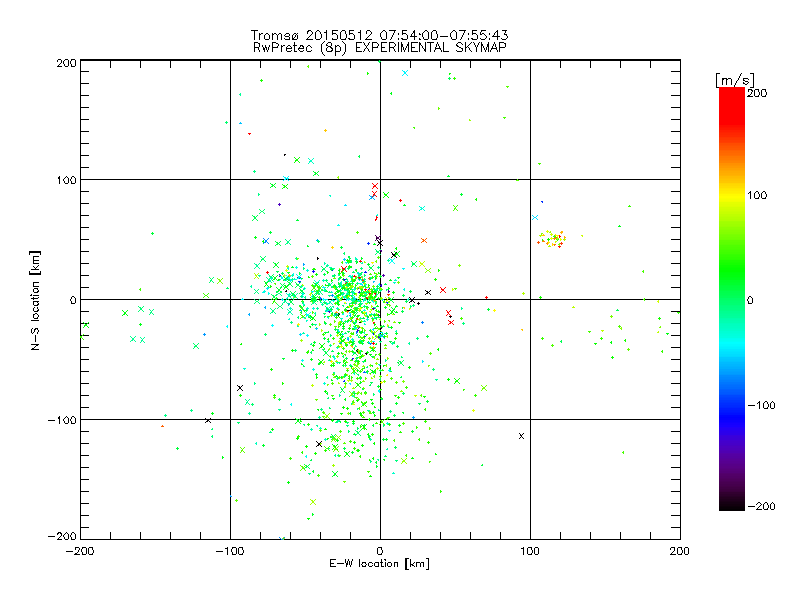The image size is (800, 600).
Task: Click the 'E-W location [km]' axis label
Action: point(379,564)
